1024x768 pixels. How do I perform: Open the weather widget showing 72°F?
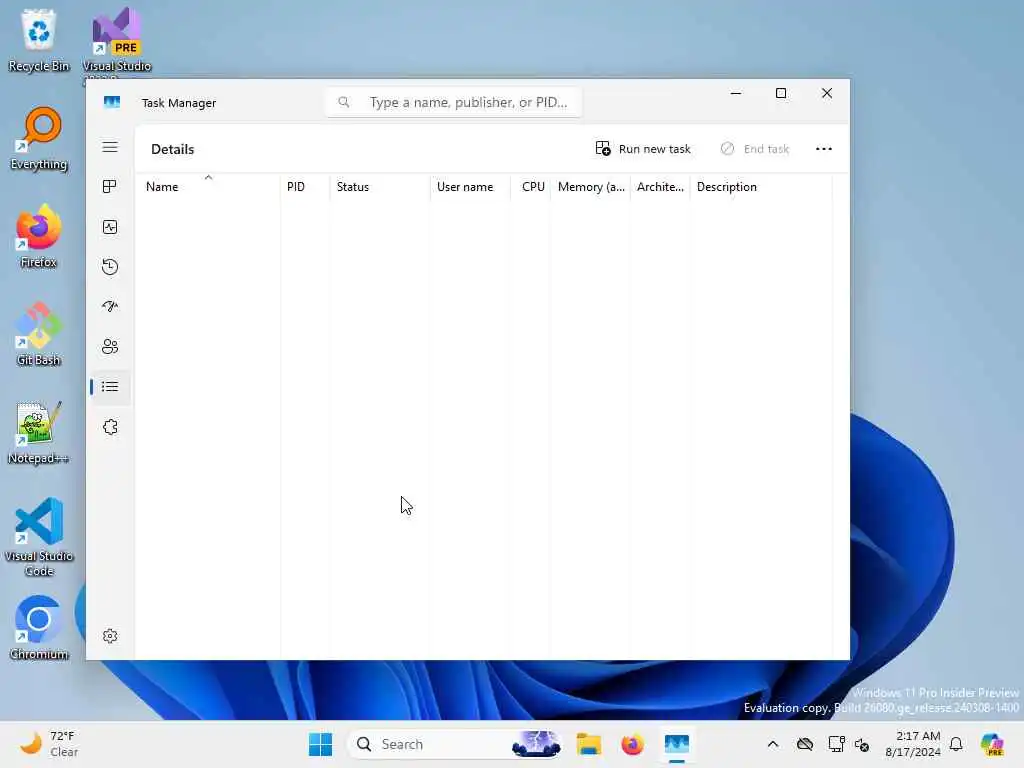[x=49, y=744]
